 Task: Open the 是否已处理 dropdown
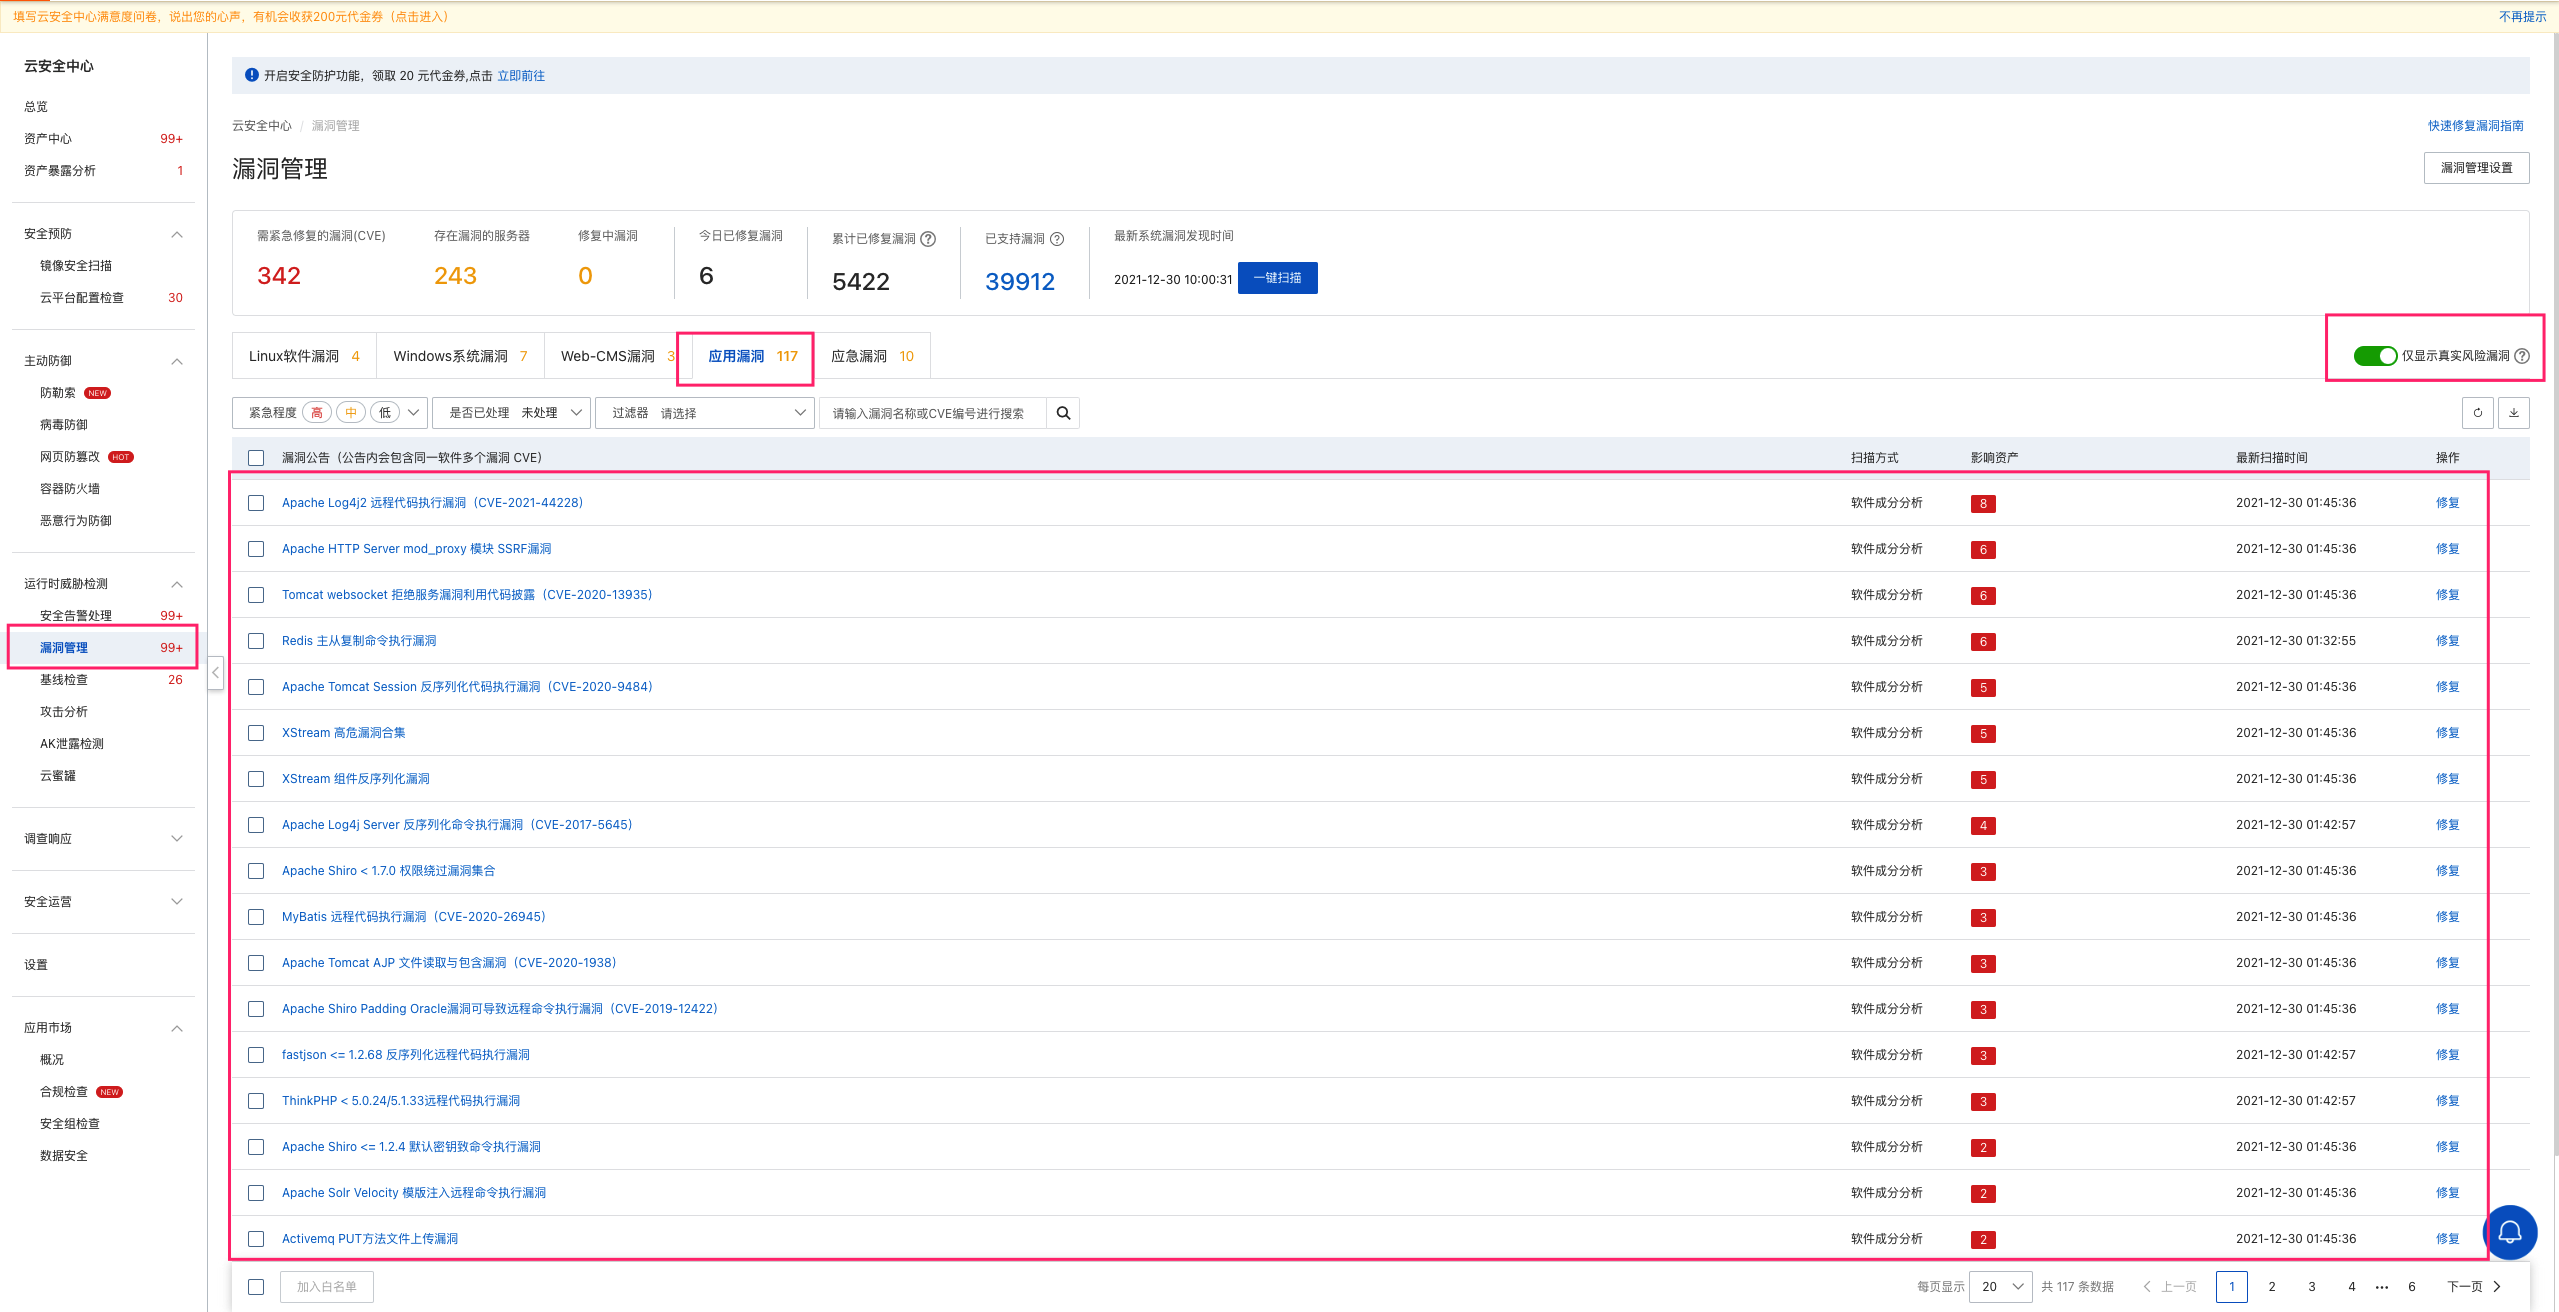pos(512,413)
